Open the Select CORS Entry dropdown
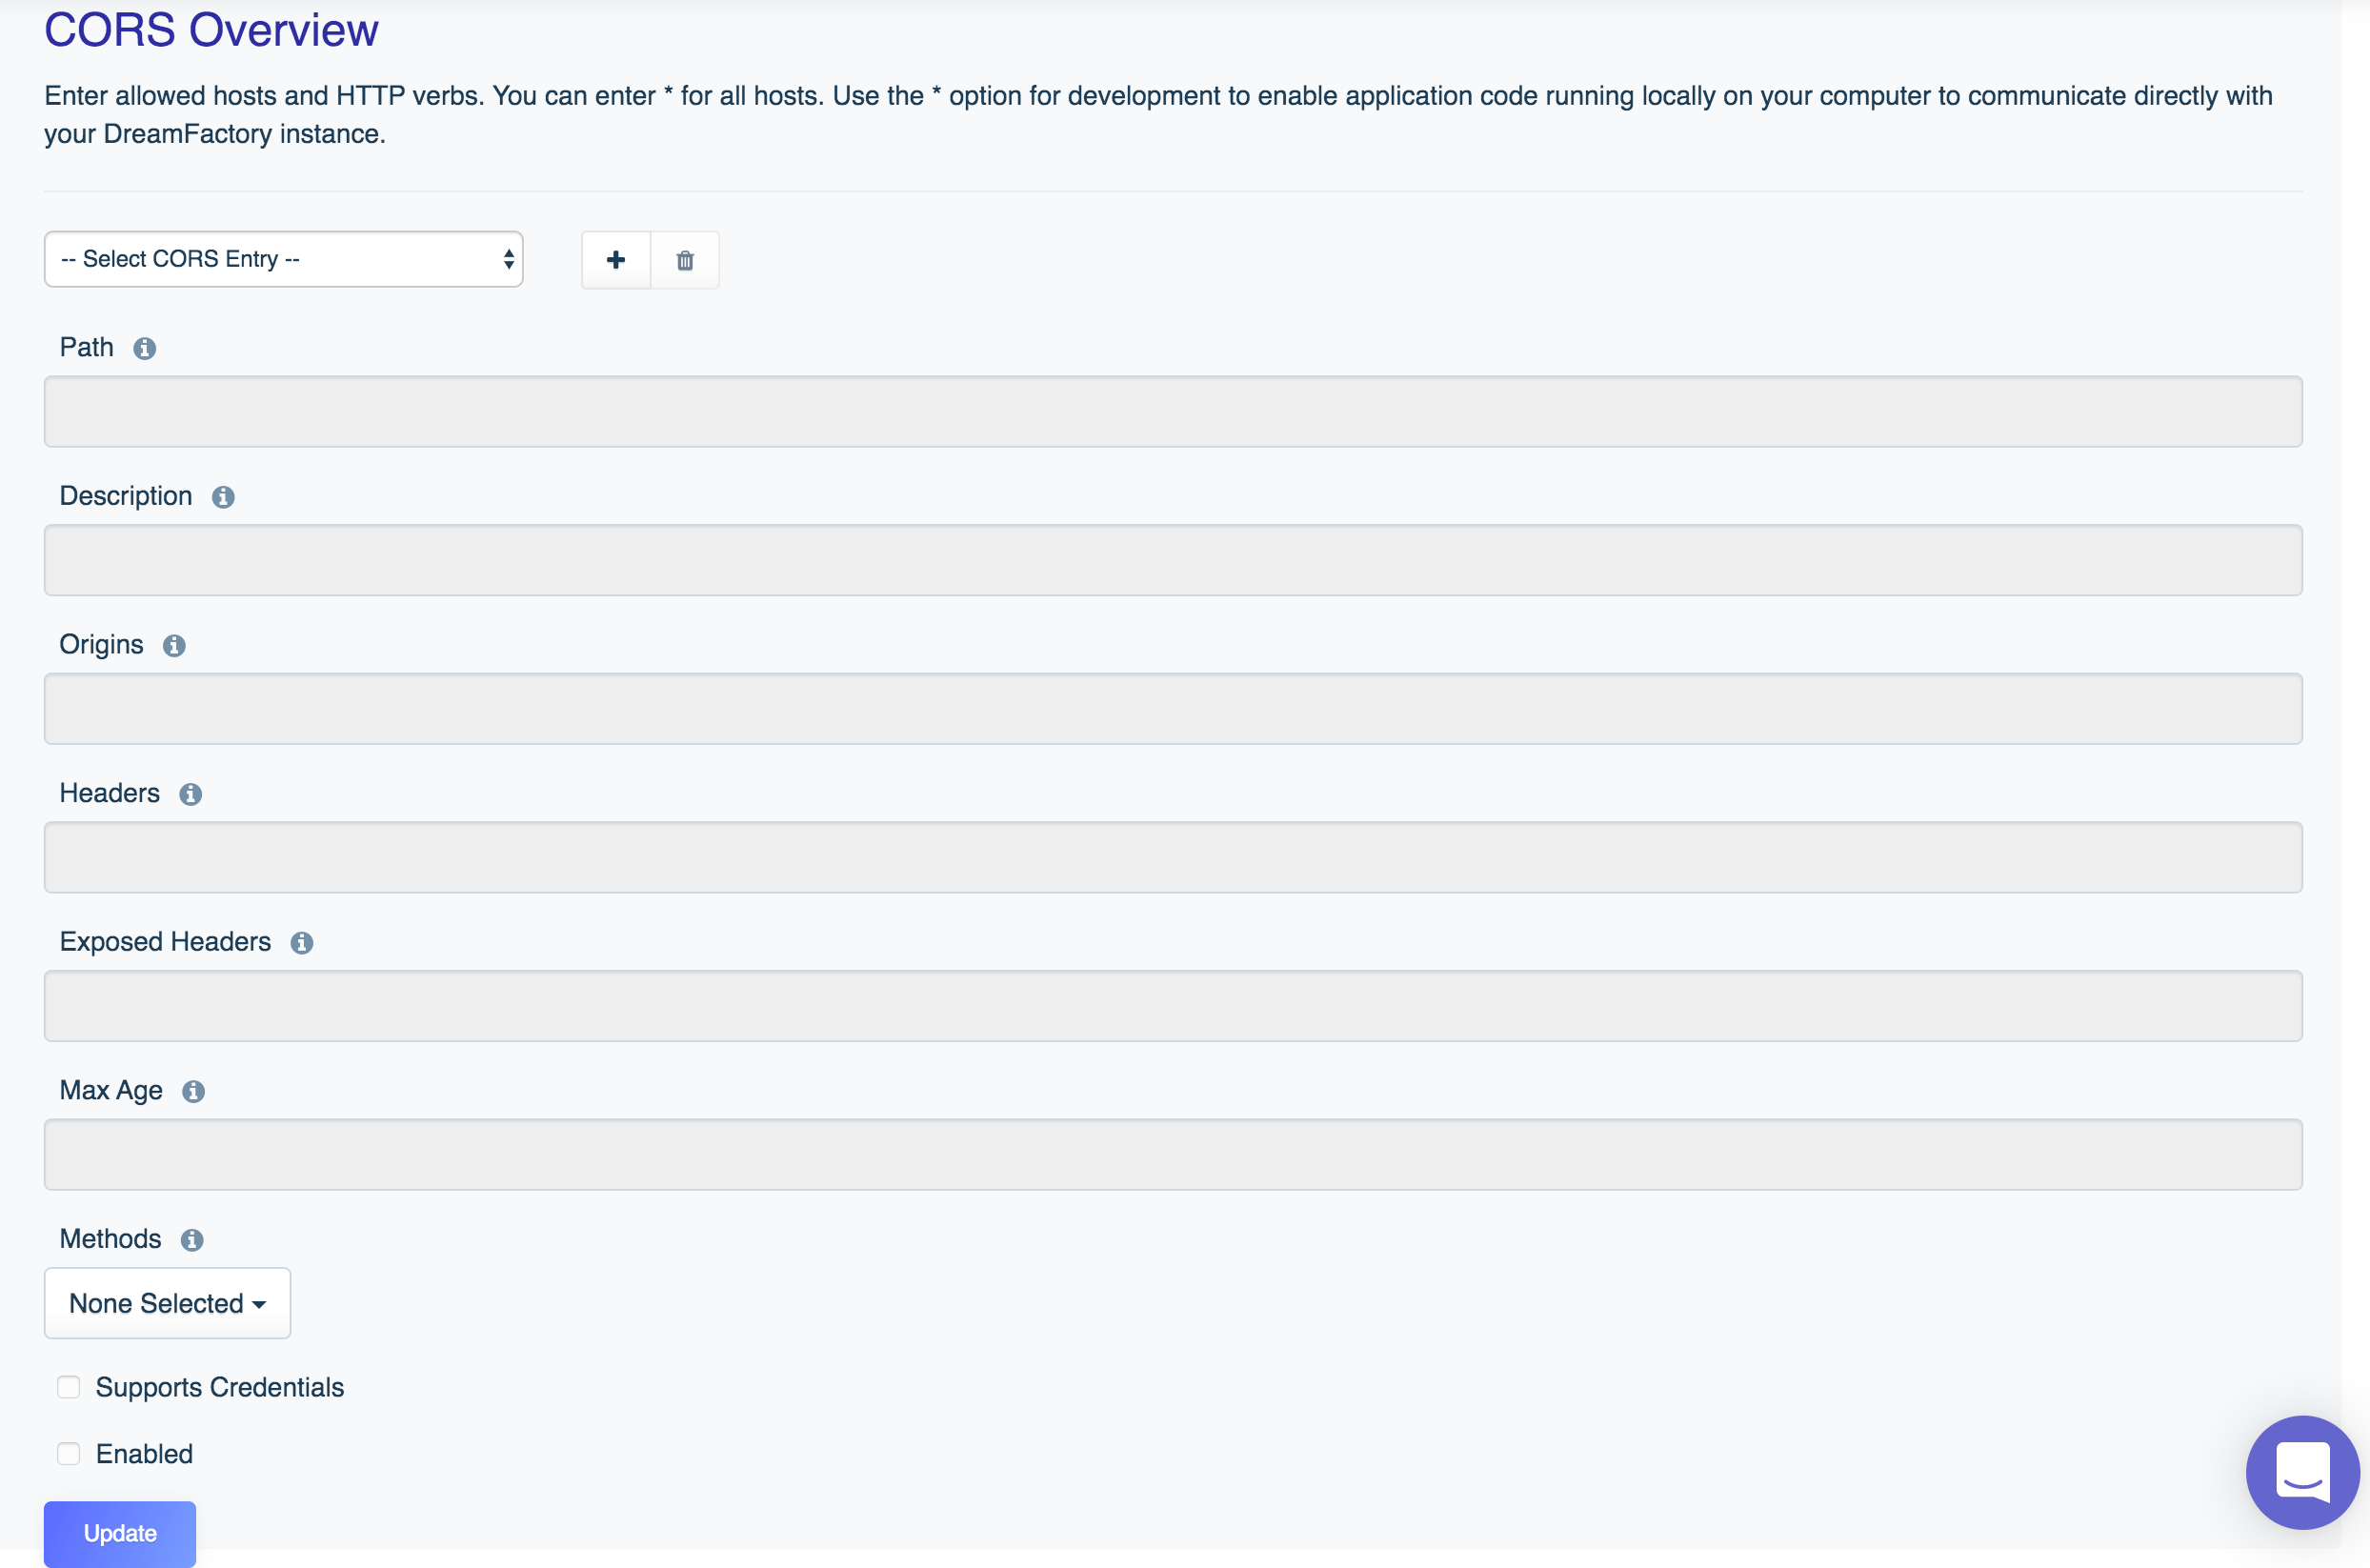 283,259
